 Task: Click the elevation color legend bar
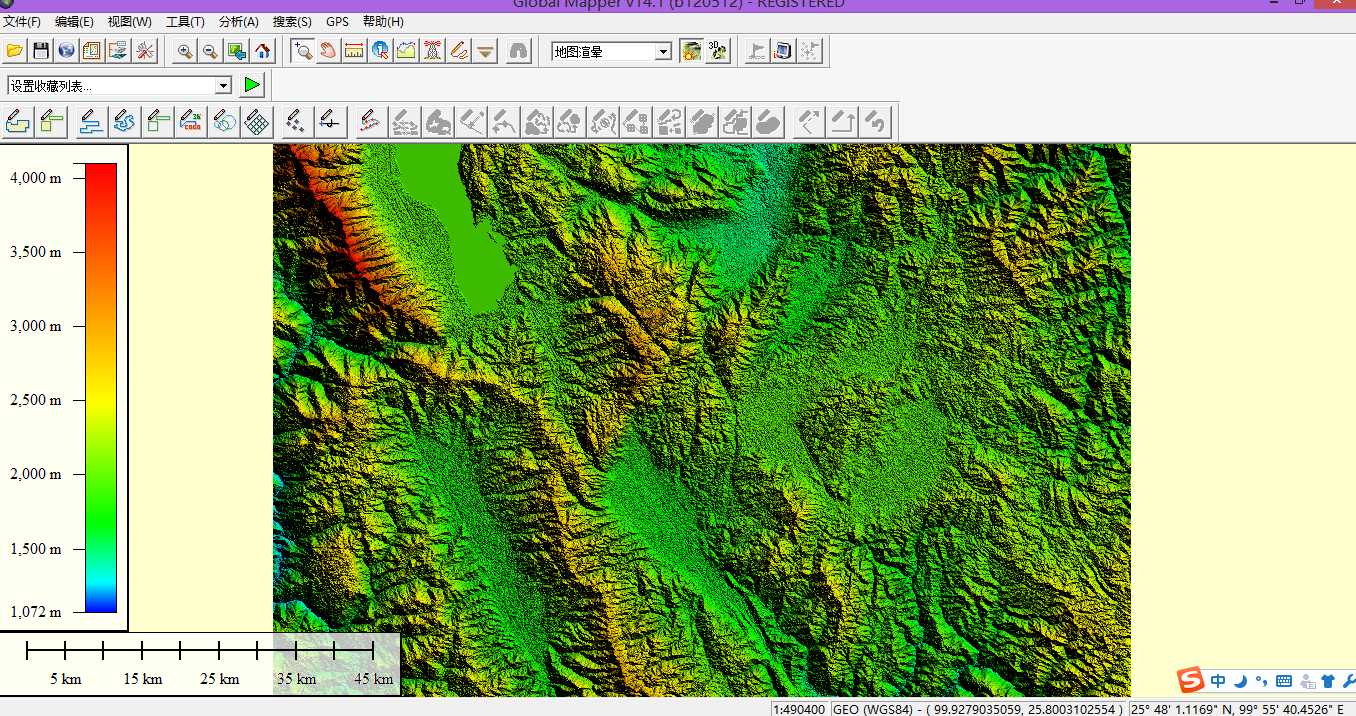tap(101, 387)
